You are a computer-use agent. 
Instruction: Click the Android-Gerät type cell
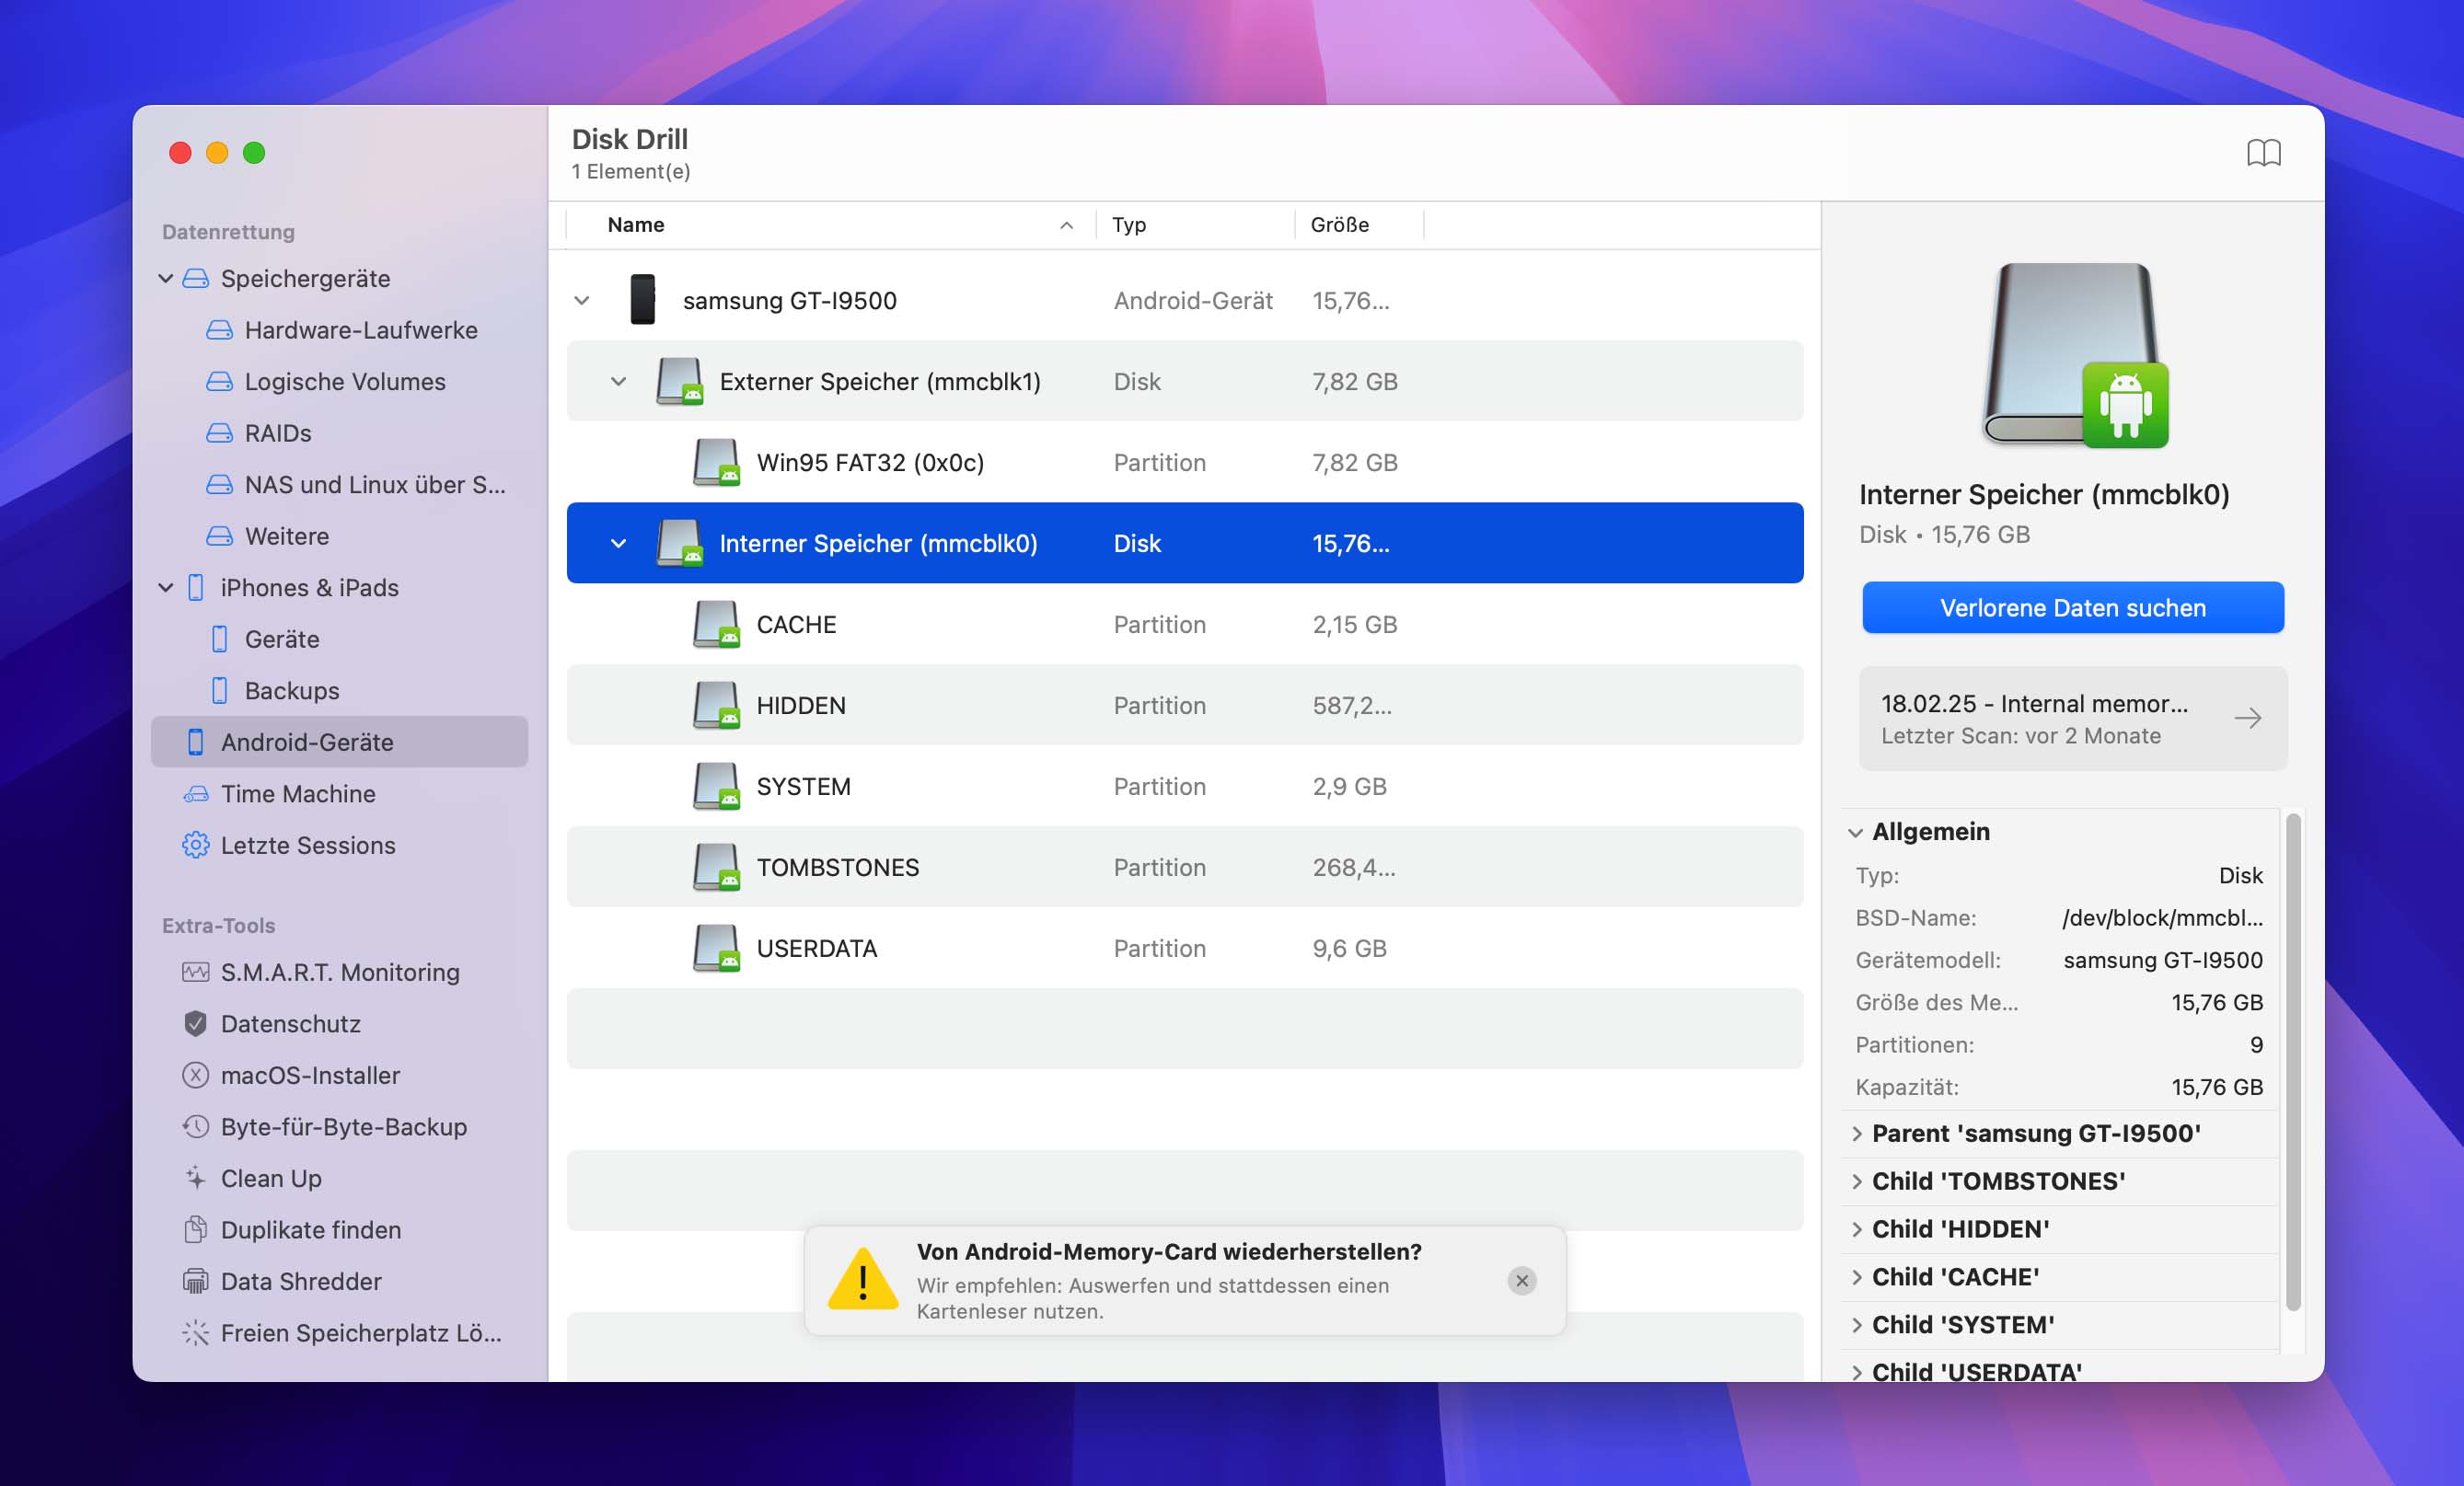1193,300
